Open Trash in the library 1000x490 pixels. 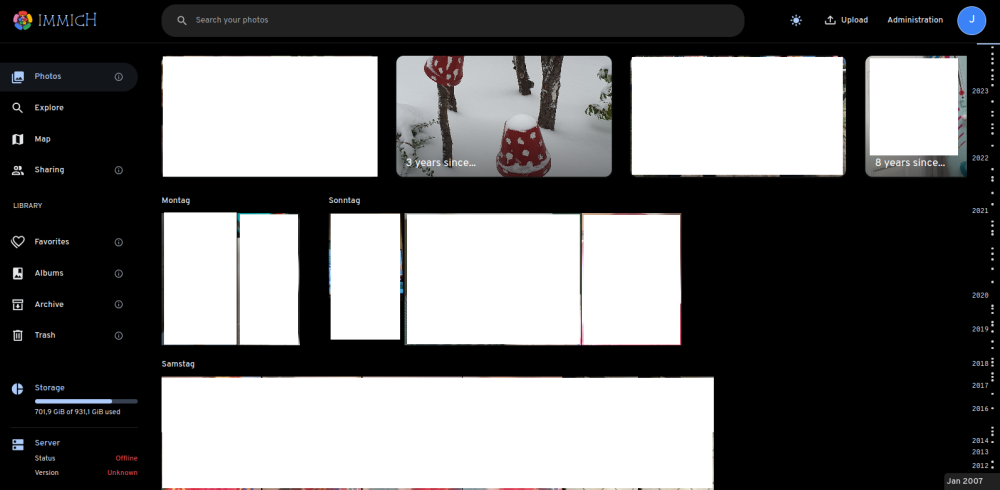click(x=69, y=336)
